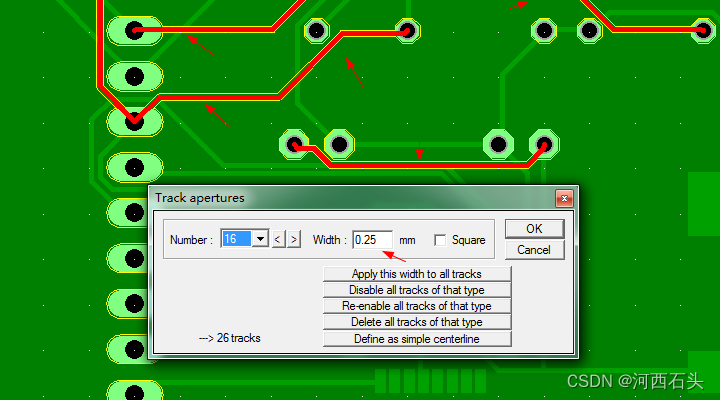The image size is (720, 400).
Task: Open the Number dropdown list
Action: 261,239
